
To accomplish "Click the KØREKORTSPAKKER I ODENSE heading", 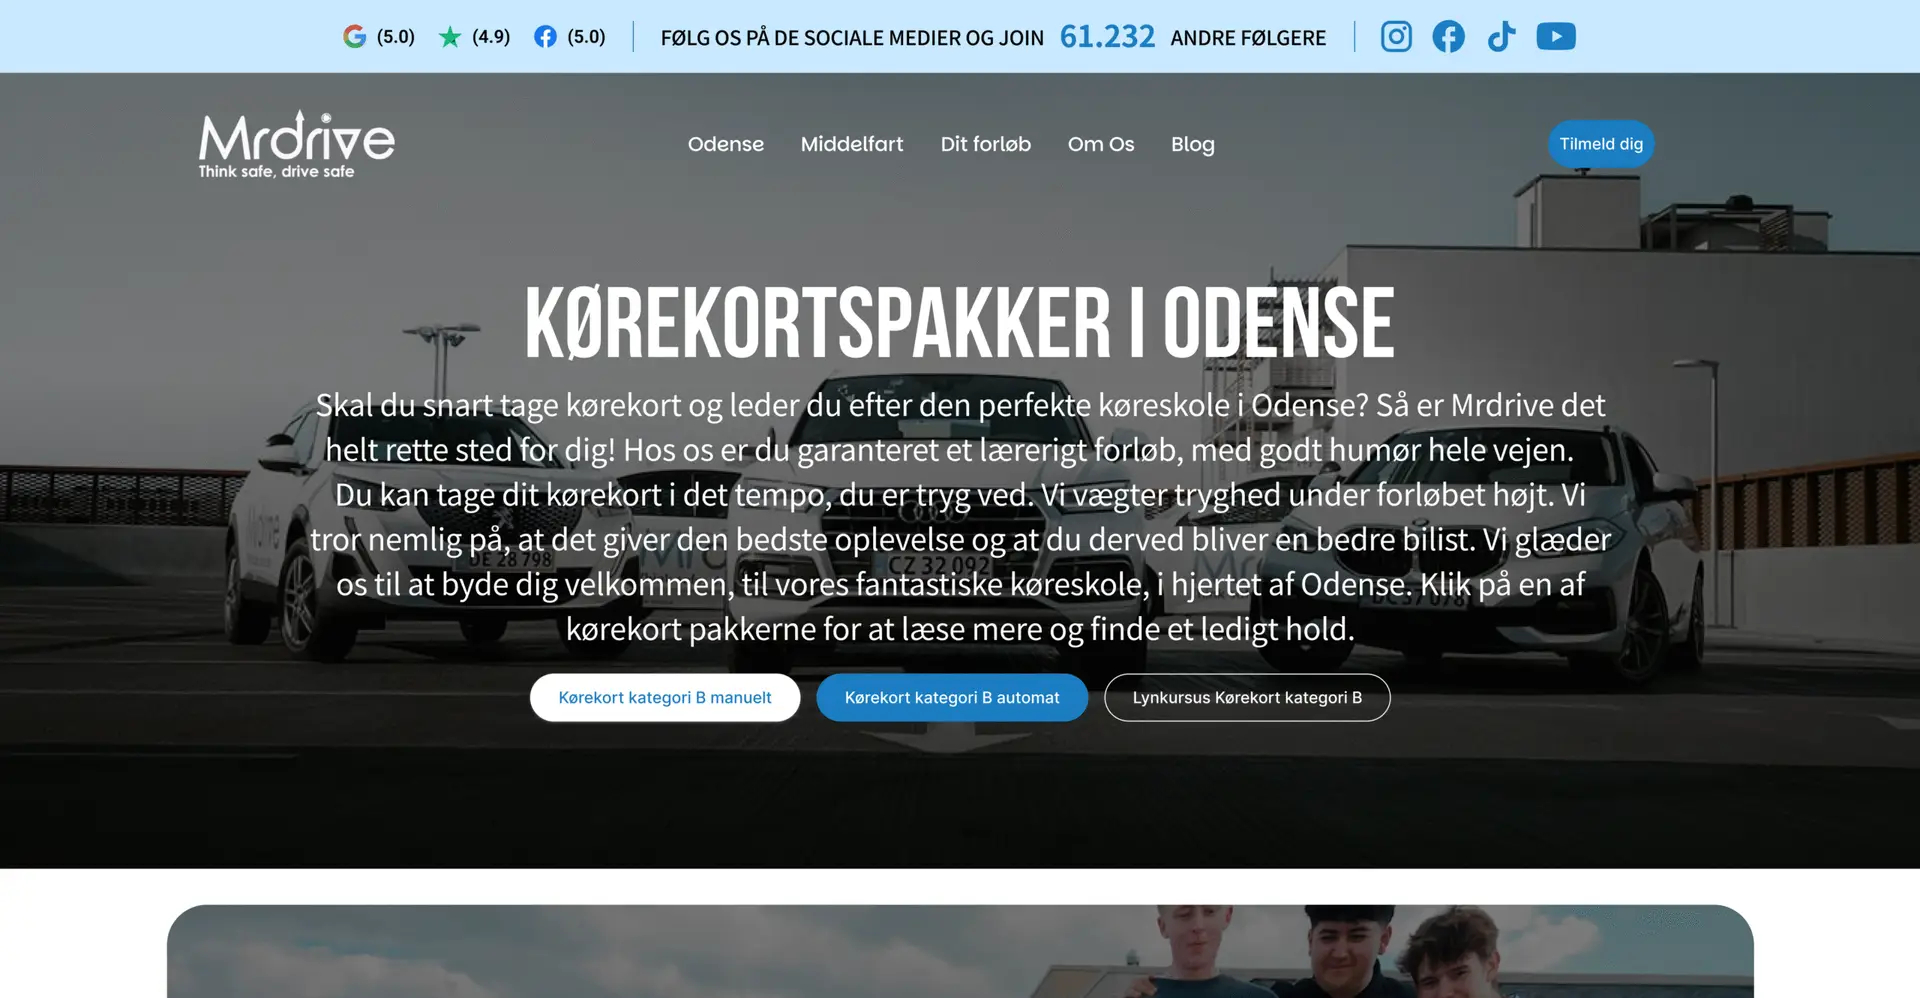I will [959, 323].
